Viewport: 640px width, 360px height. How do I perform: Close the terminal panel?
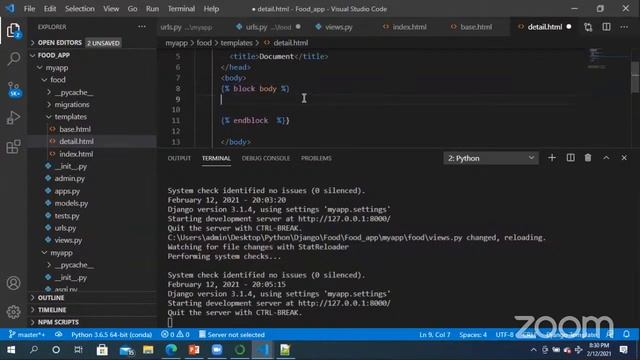(x=624, y=158)
